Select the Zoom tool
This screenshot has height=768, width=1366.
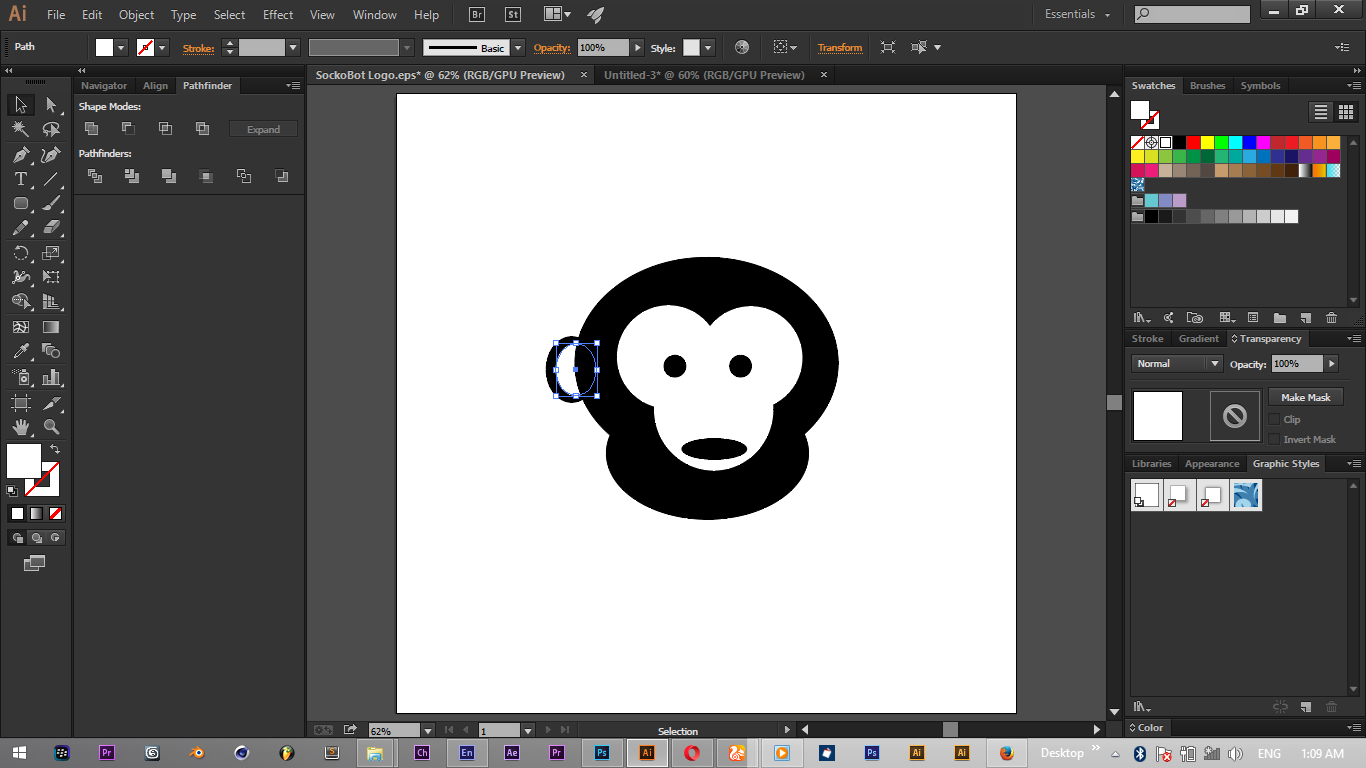tap(51, 427)
